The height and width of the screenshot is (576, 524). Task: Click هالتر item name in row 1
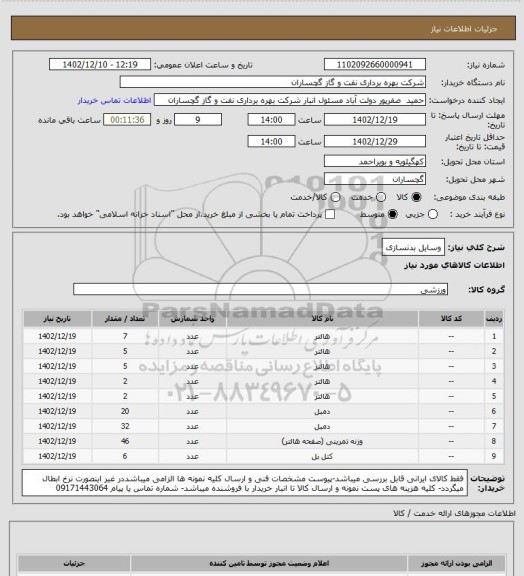(x=322, y=336)
